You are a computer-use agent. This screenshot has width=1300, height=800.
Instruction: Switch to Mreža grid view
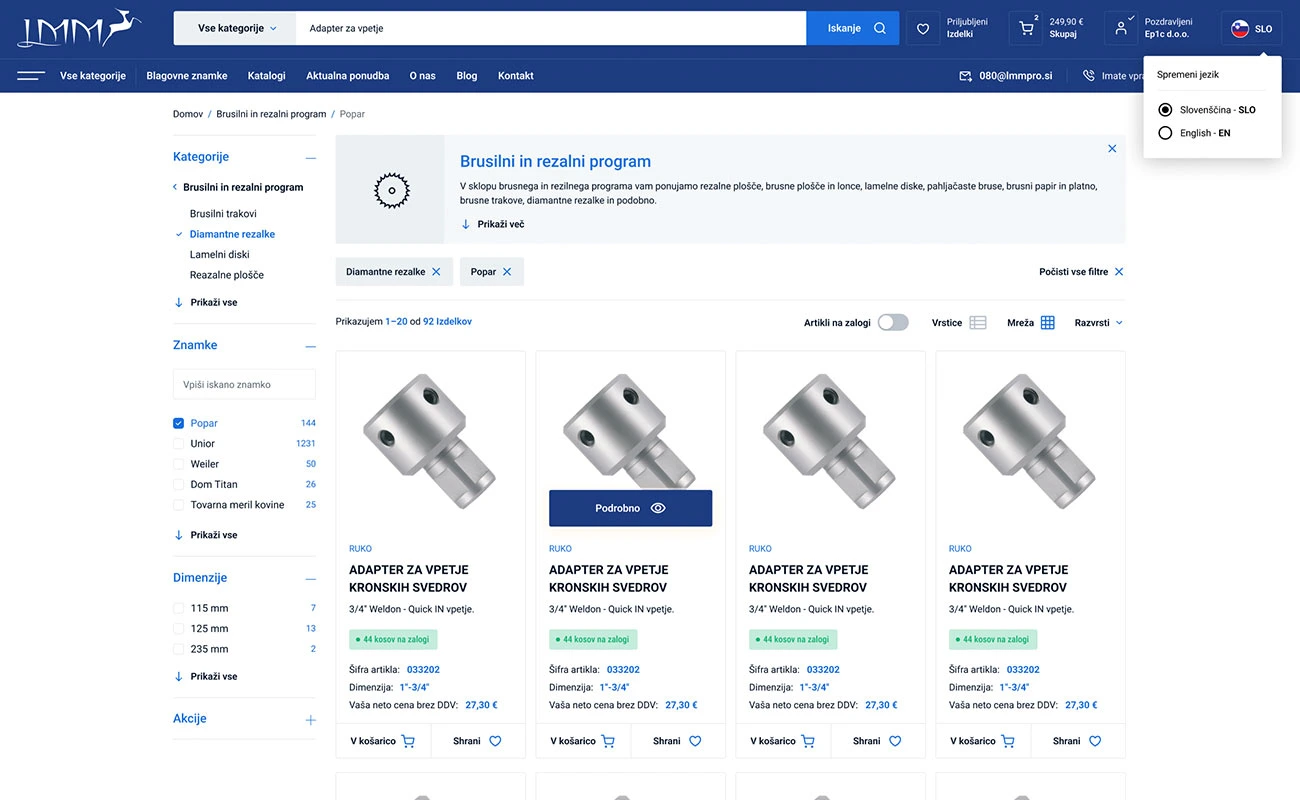1046,322
